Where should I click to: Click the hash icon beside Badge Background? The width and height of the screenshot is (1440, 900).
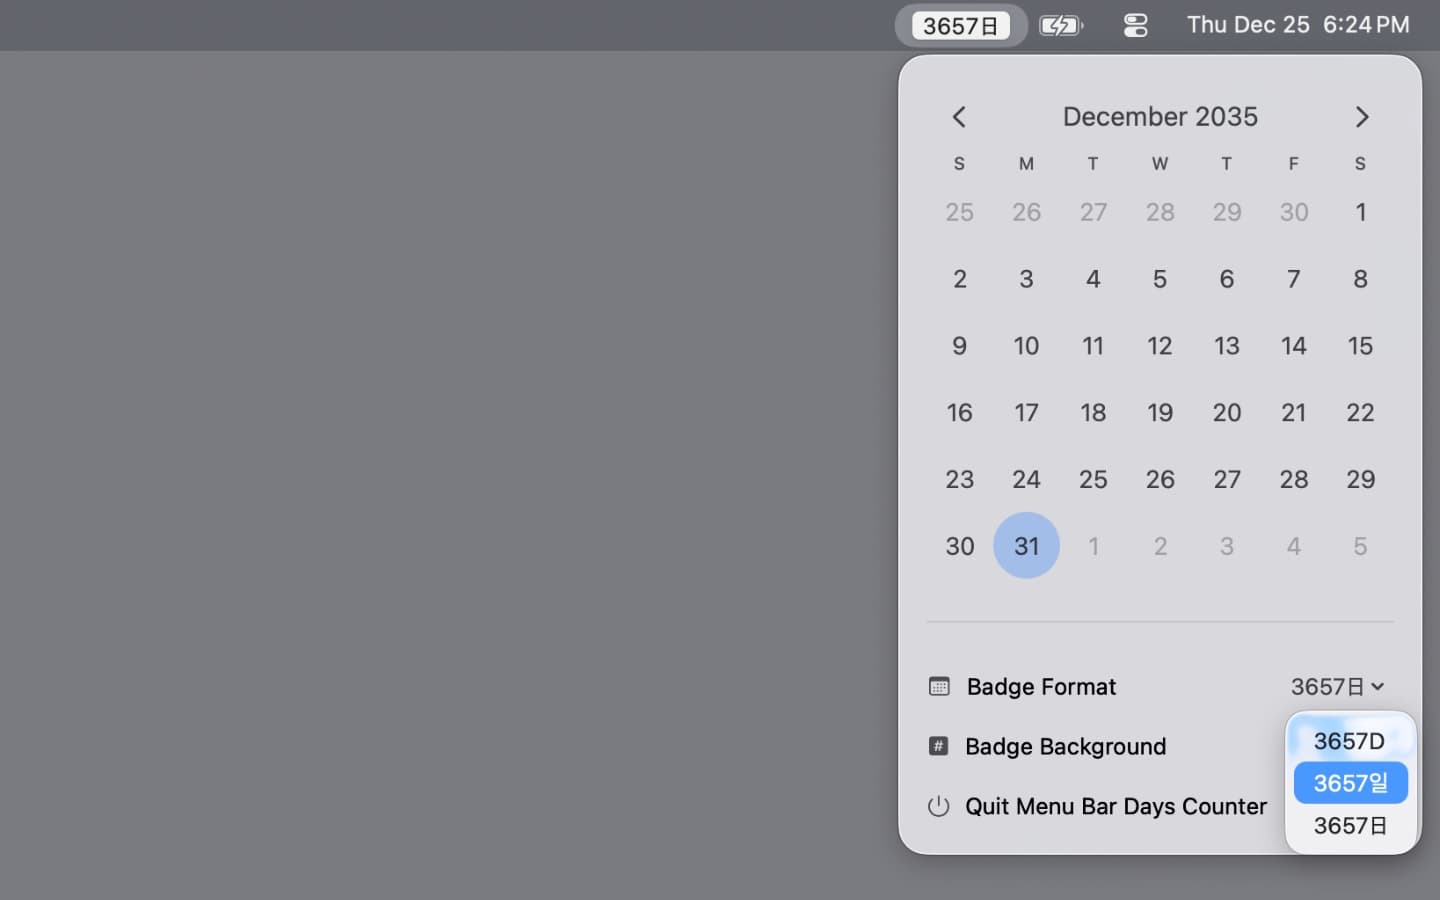pyautogui.click(x=938, y=746)
